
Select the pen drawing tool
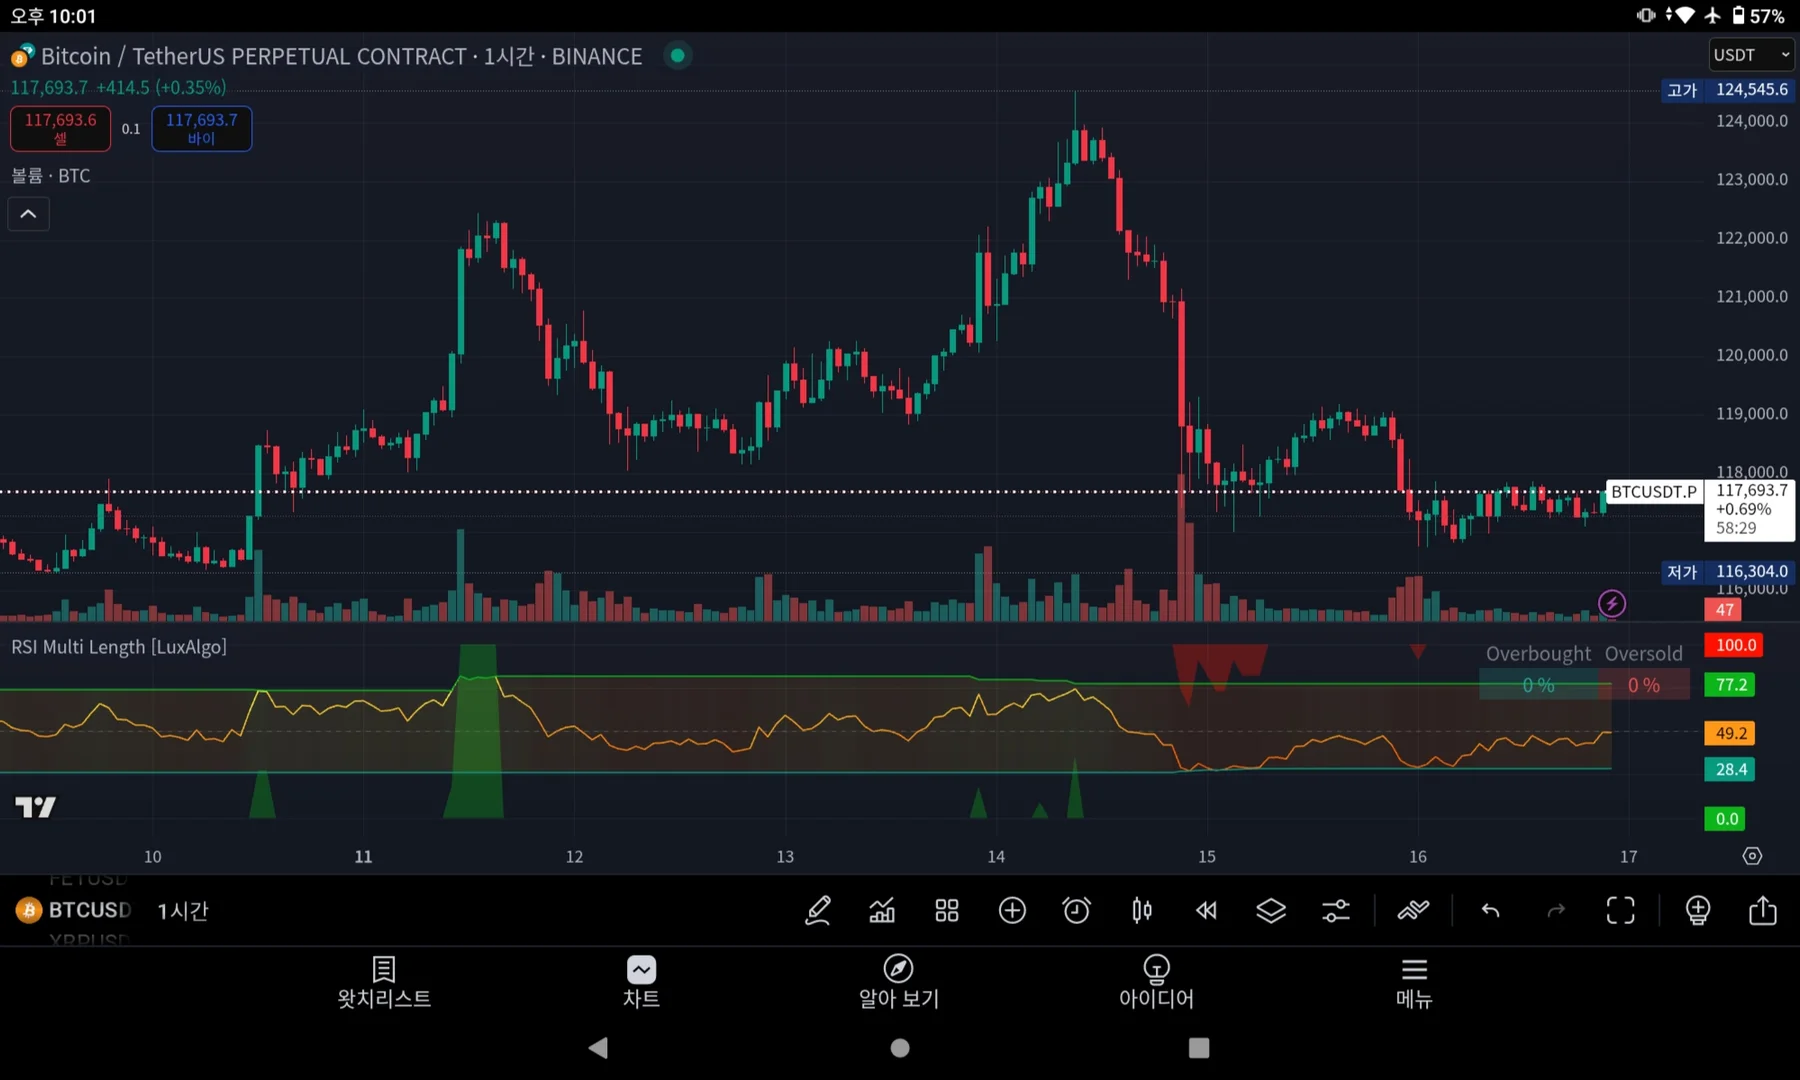click(x=818, y=910)
